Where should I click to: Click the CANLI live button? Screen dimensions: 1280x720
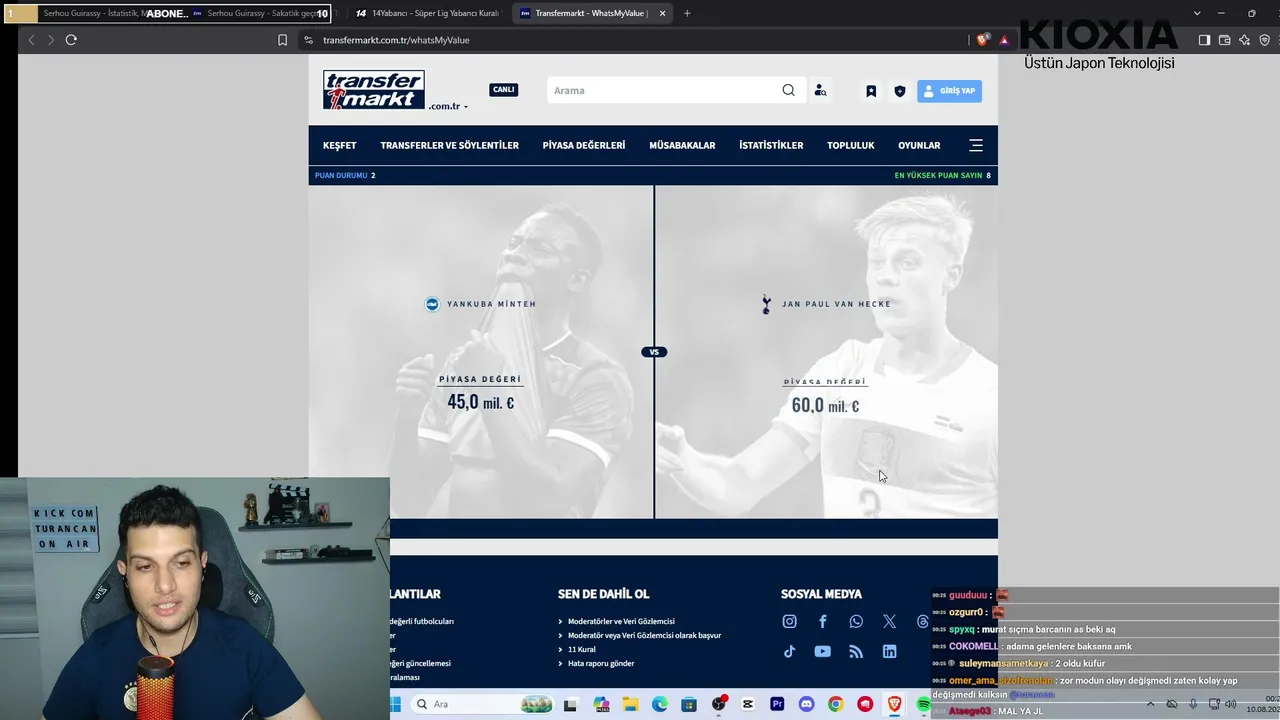[503, 89]
